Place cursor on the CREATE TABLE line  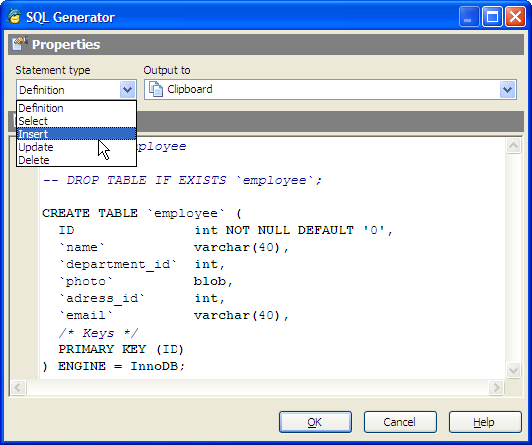click(x=142, y=213)
